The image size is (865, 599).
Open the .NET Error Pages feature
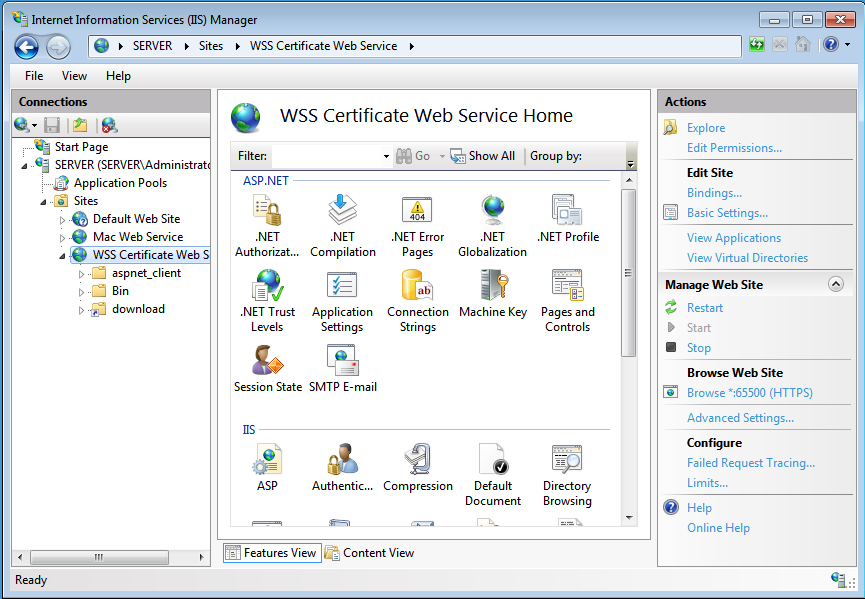pos(418,226)
